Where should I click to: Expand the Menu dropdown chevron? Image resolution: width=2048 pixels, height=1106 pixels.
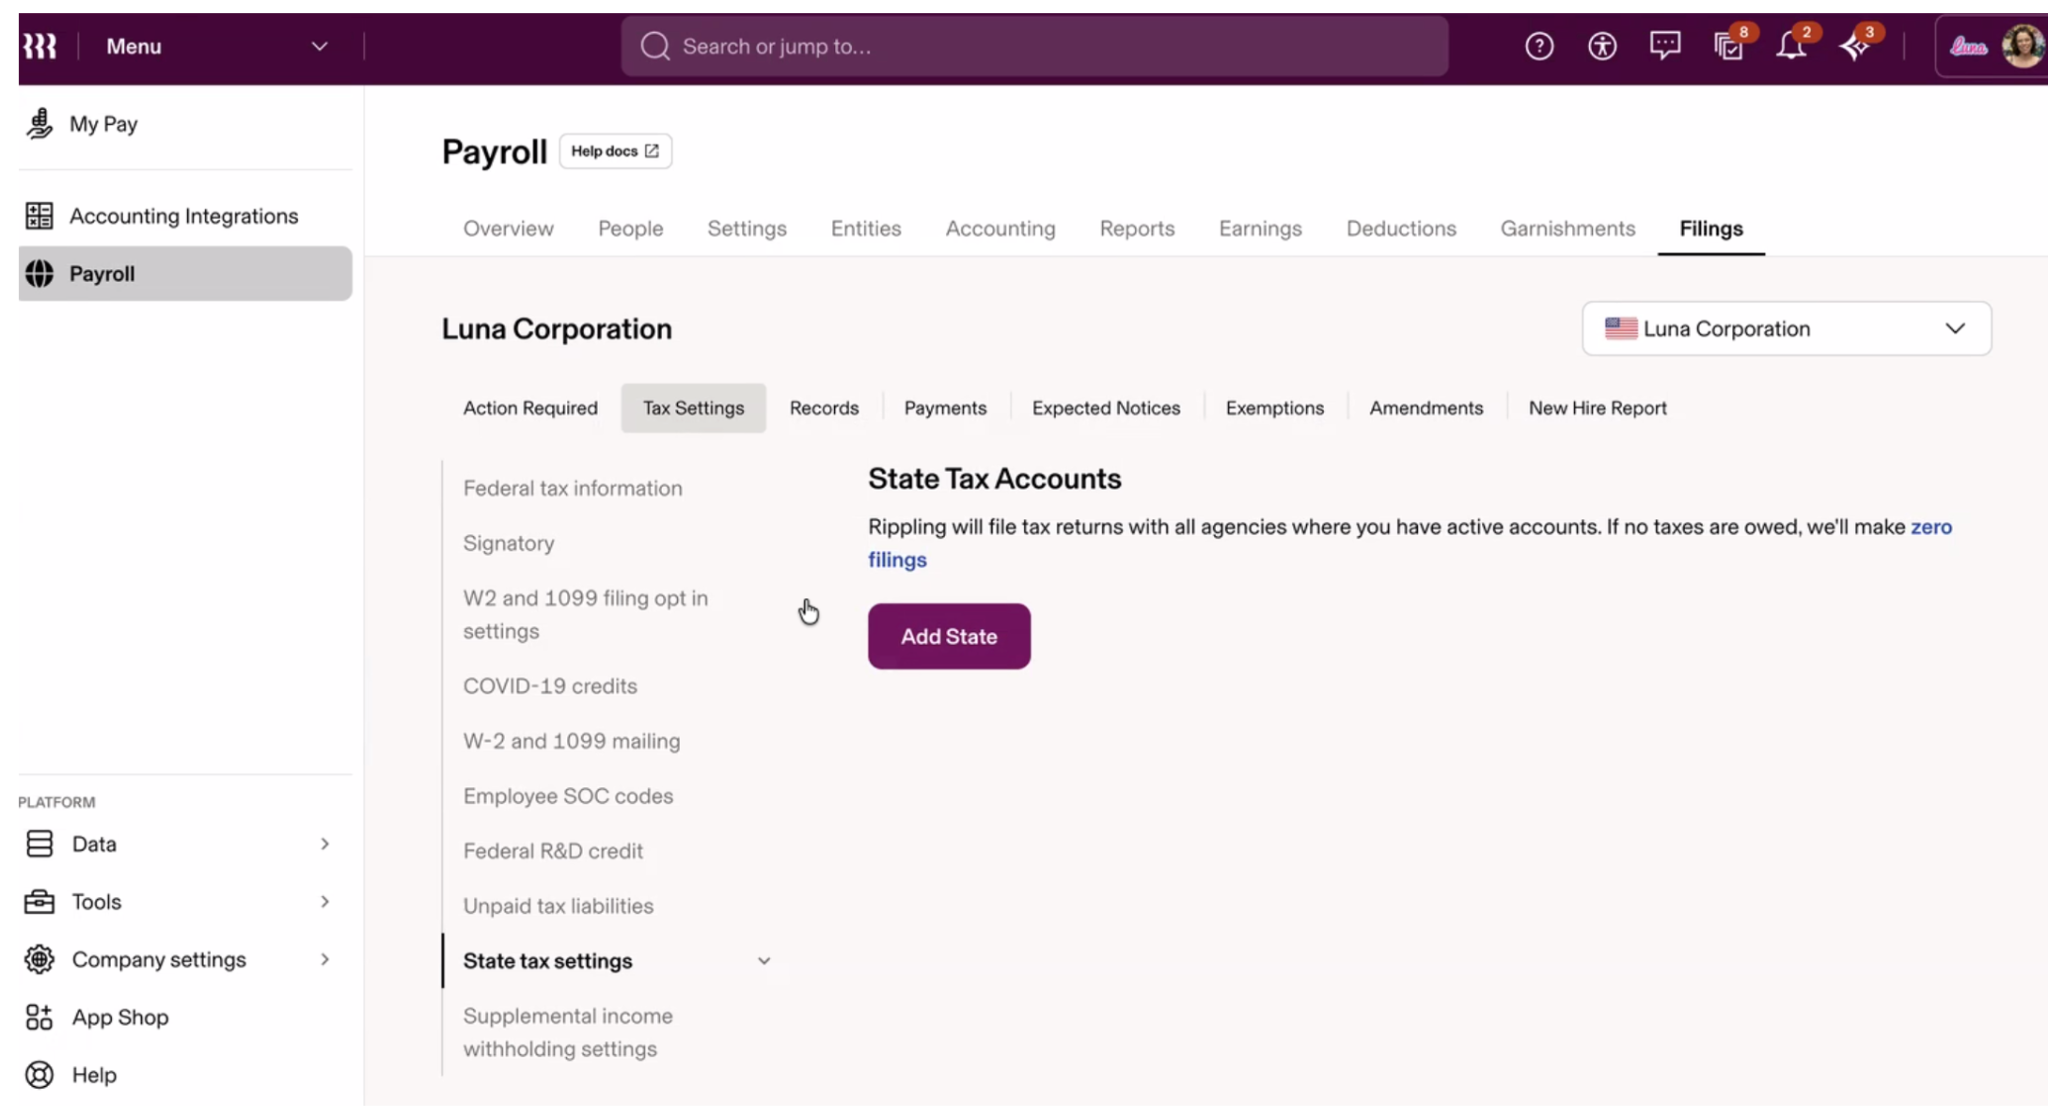(319, 46)
